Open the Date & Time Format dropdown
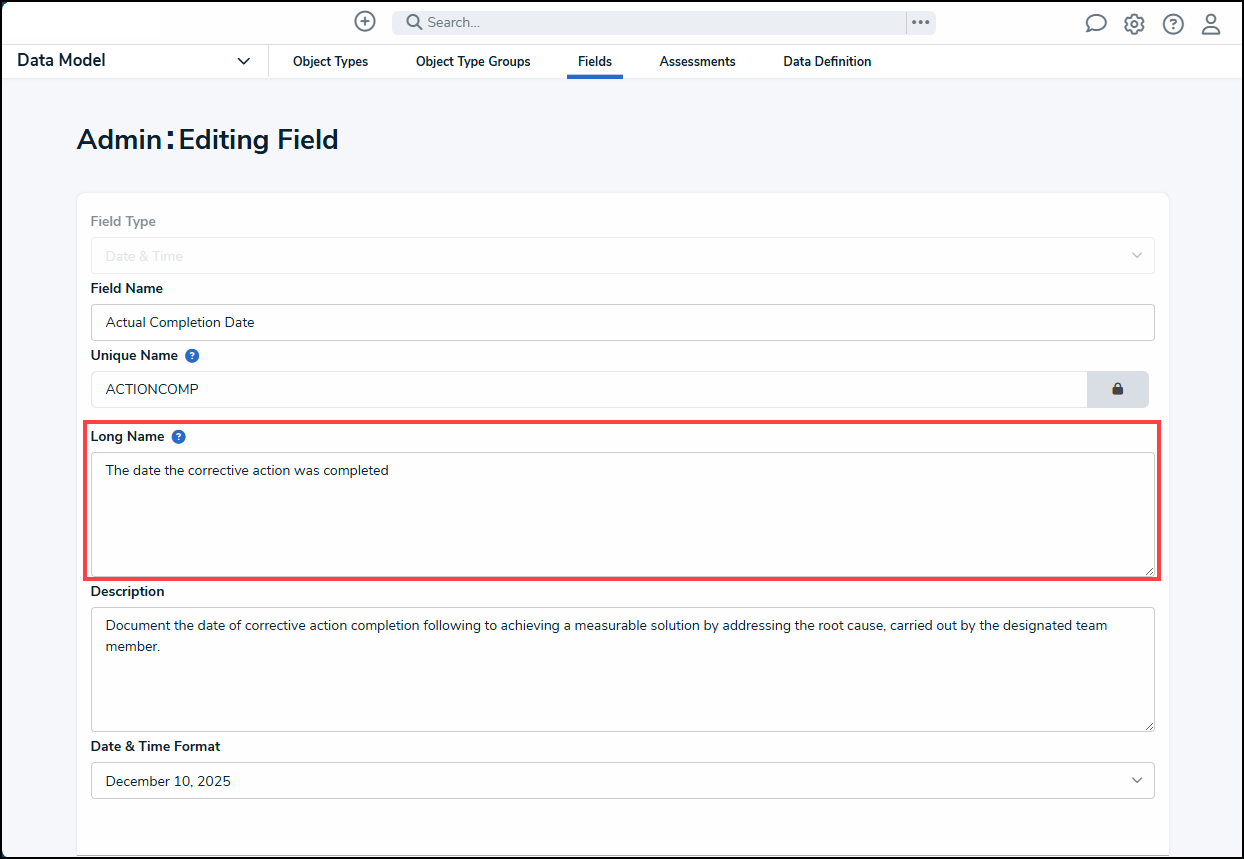 pos(622,781)
